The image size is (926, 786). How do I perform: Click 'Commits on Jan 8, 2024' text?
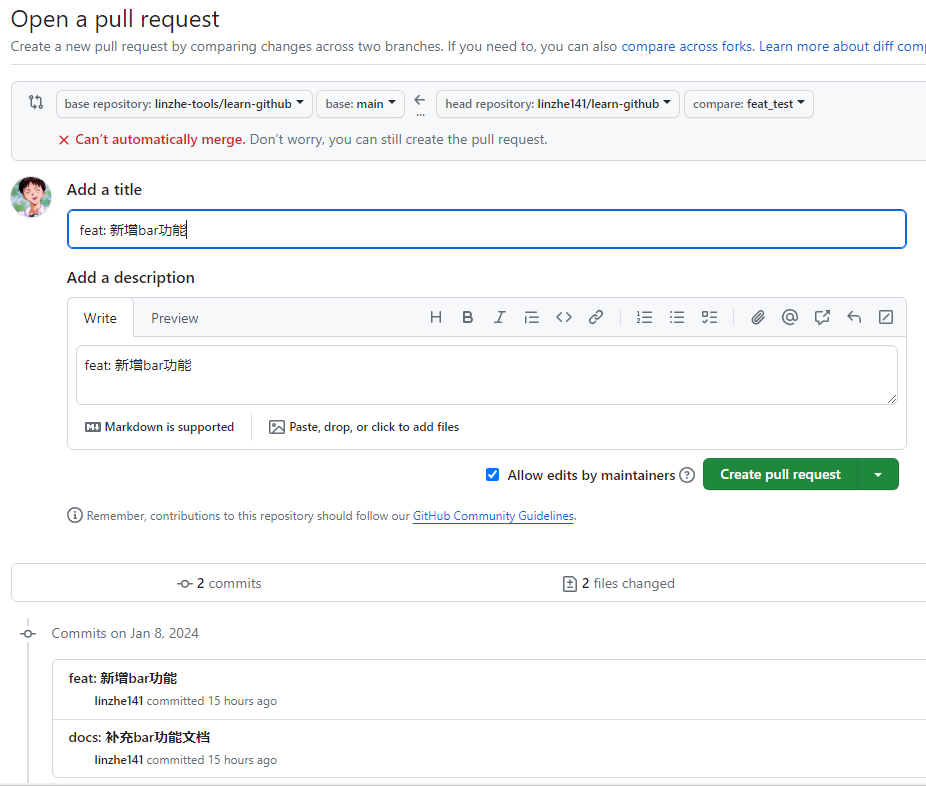[125, 634]
